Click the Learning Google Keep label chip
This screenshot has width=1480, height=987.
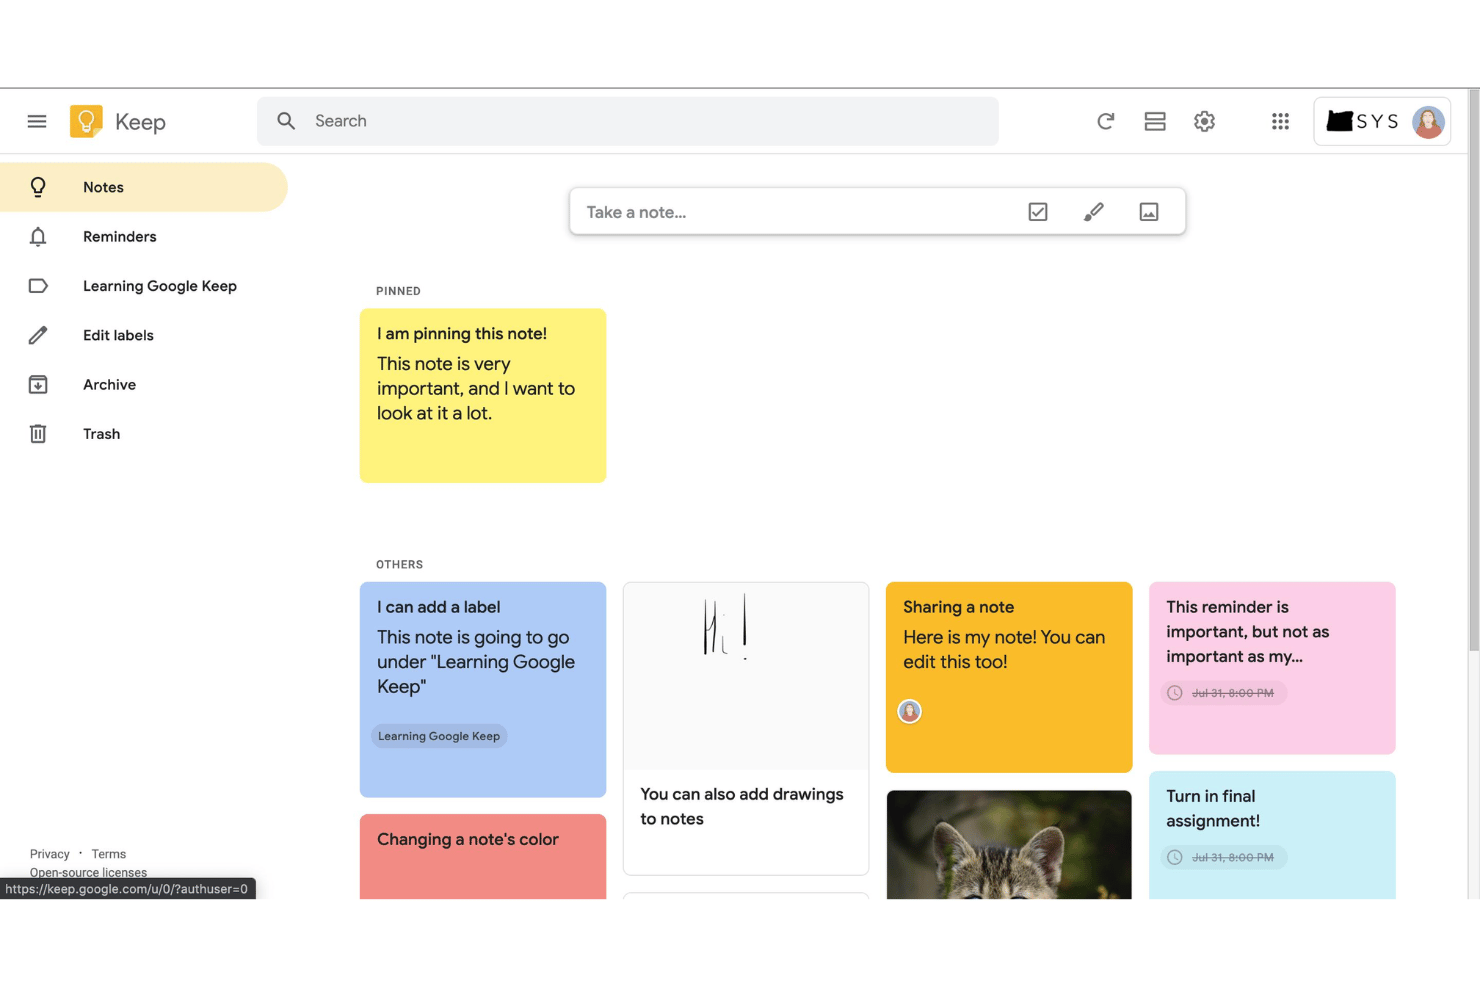[x=439, y=736]
